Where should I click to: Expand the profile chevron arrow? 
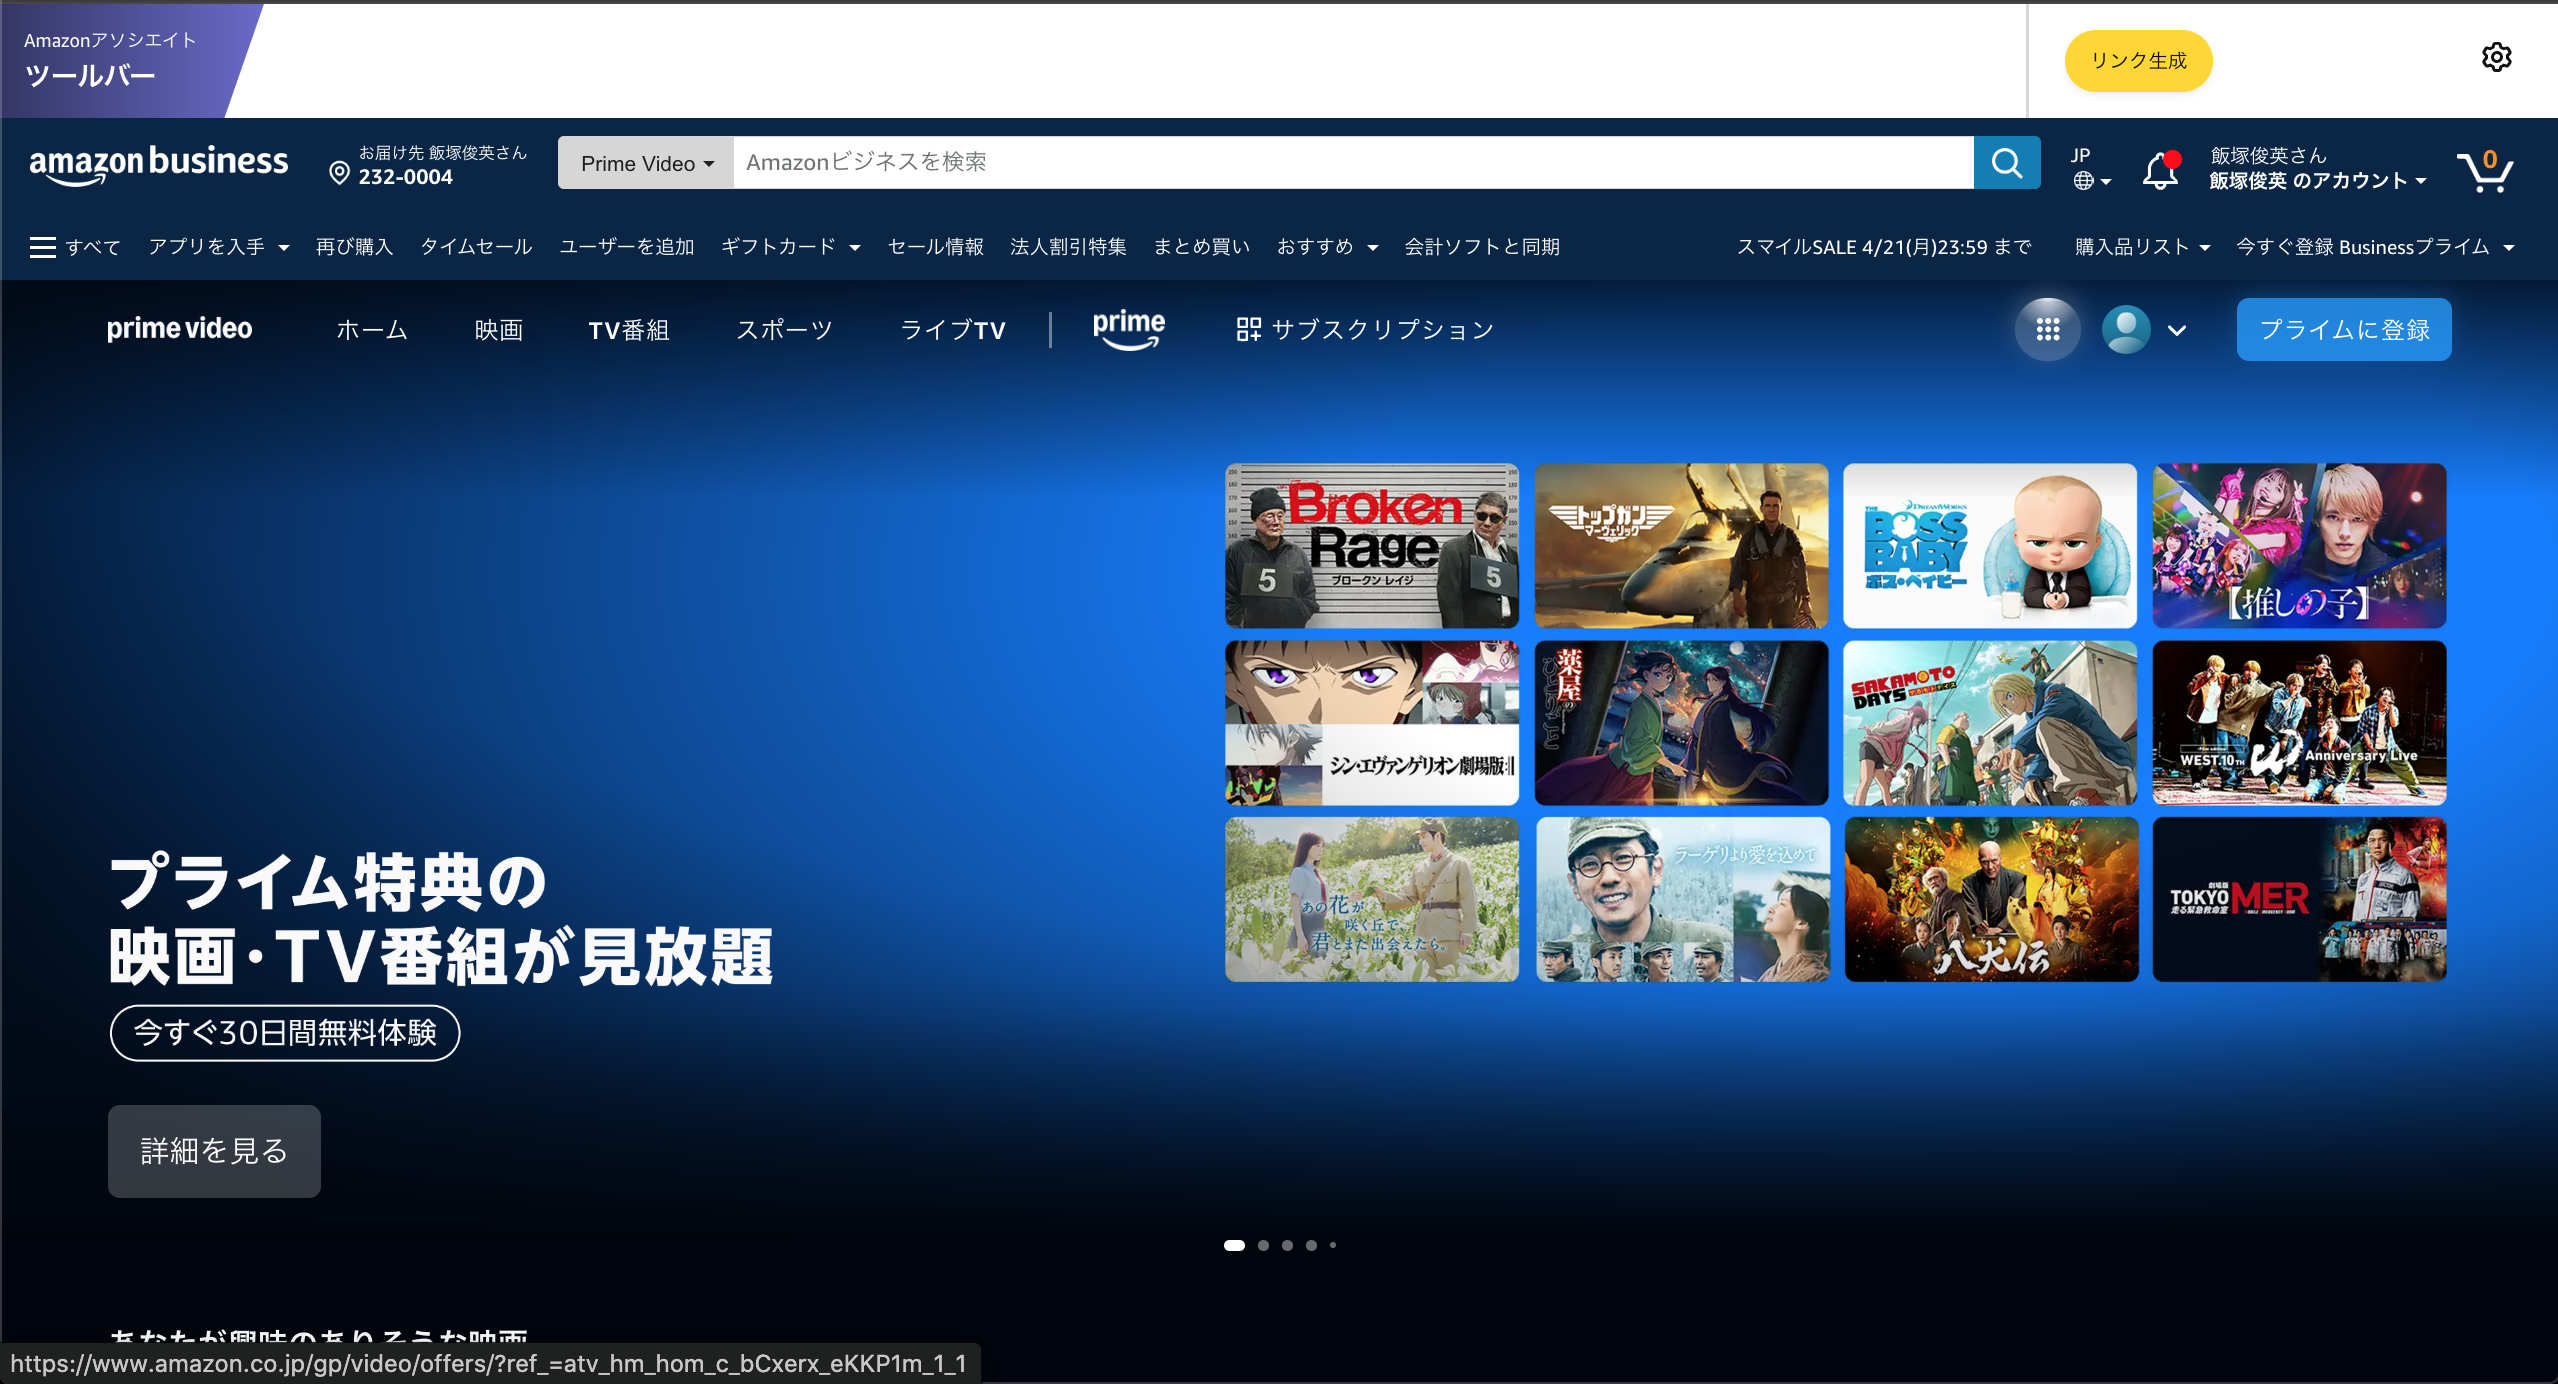tap(2177, 330)
